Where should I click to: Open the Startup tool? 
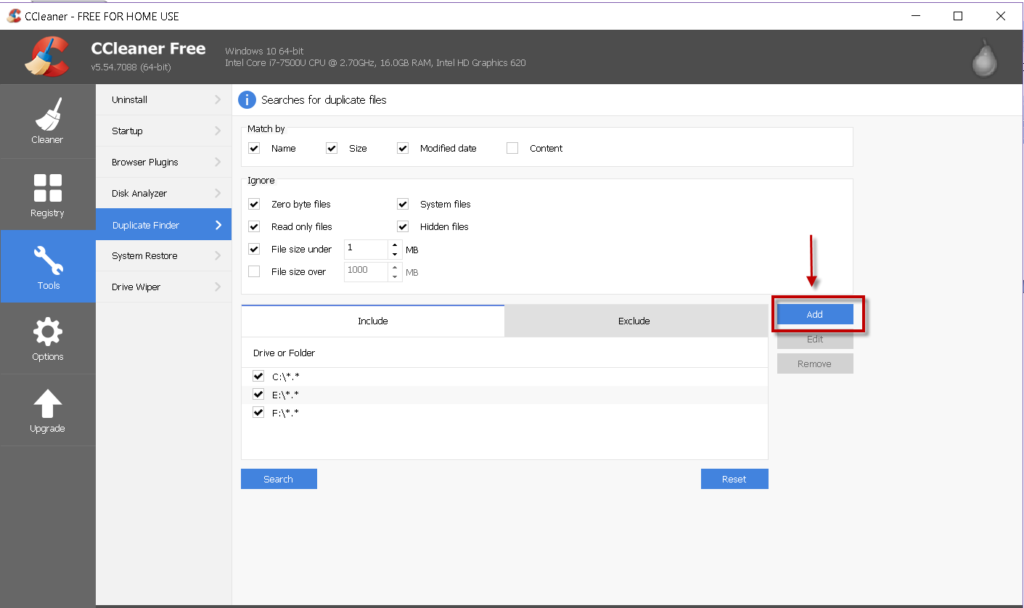(163, 131)
